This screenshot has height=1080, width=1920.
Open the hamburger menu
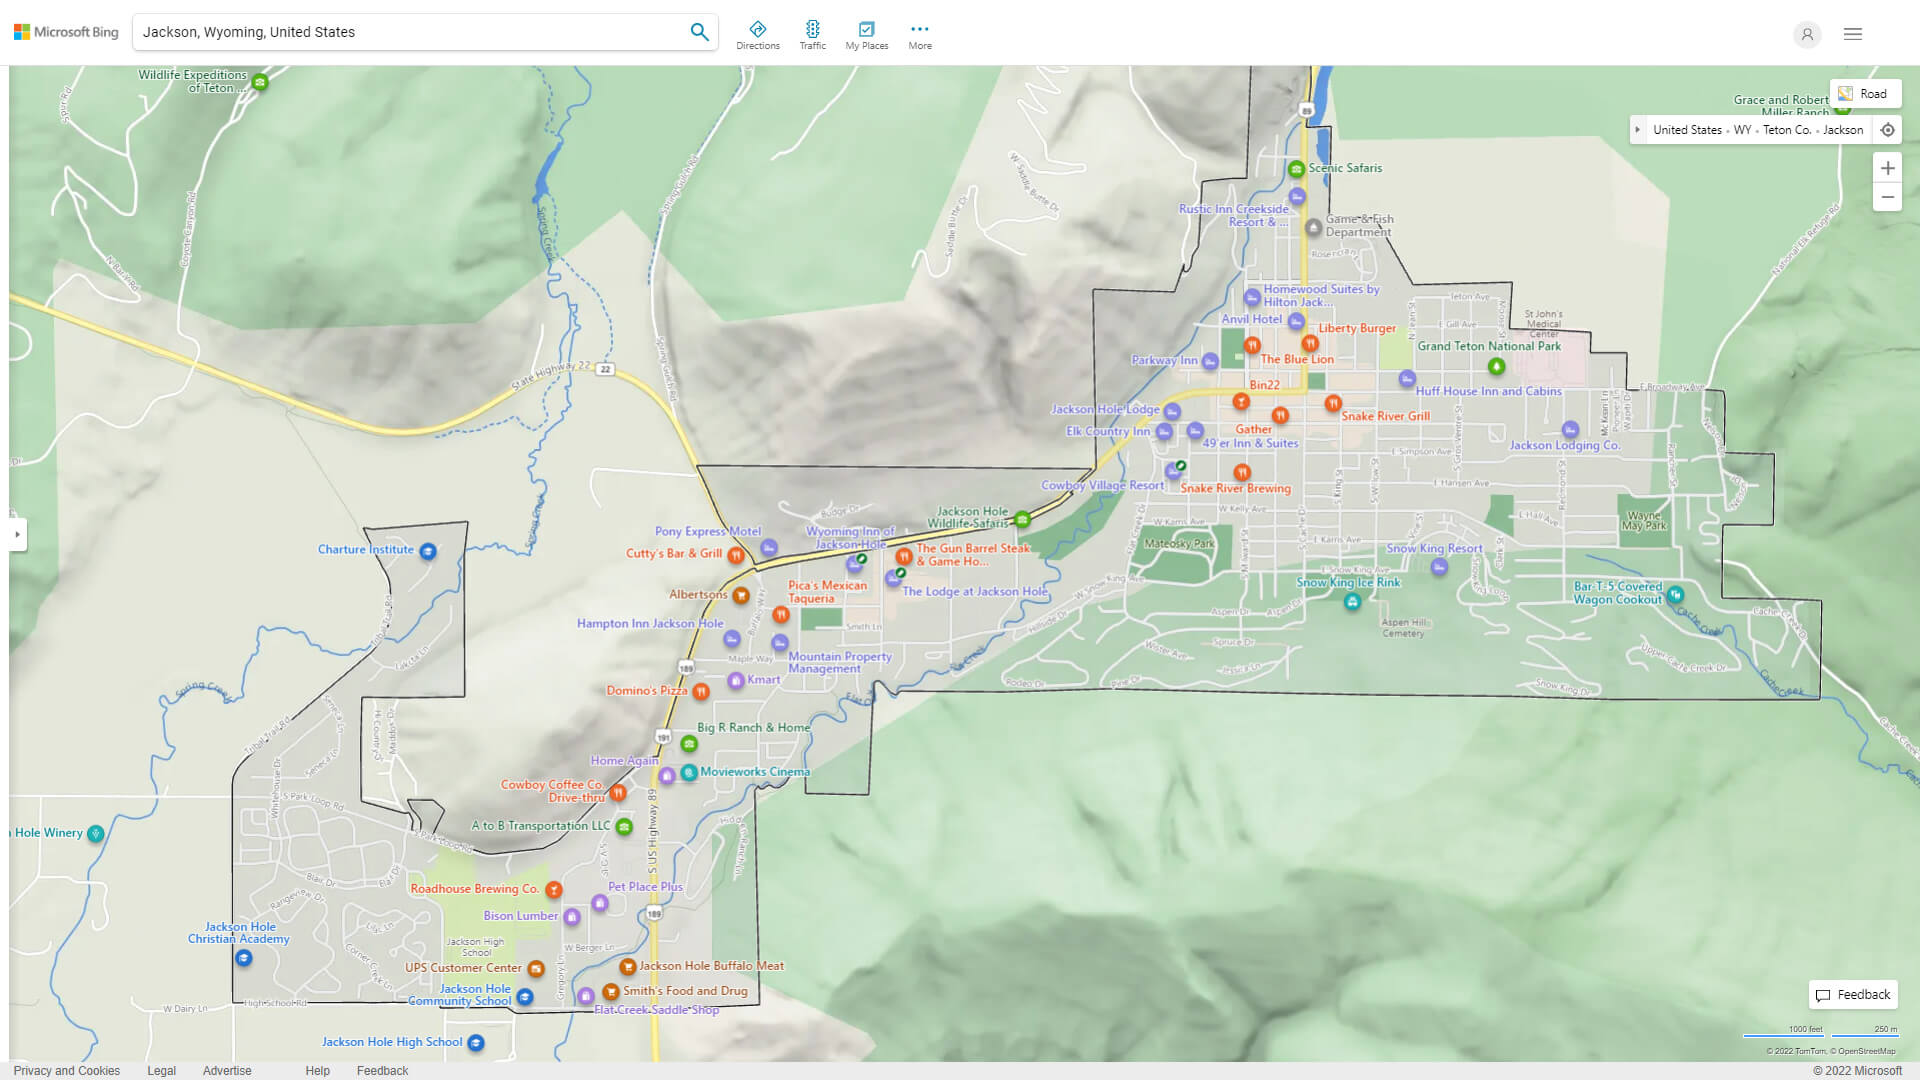(1852, 33)
